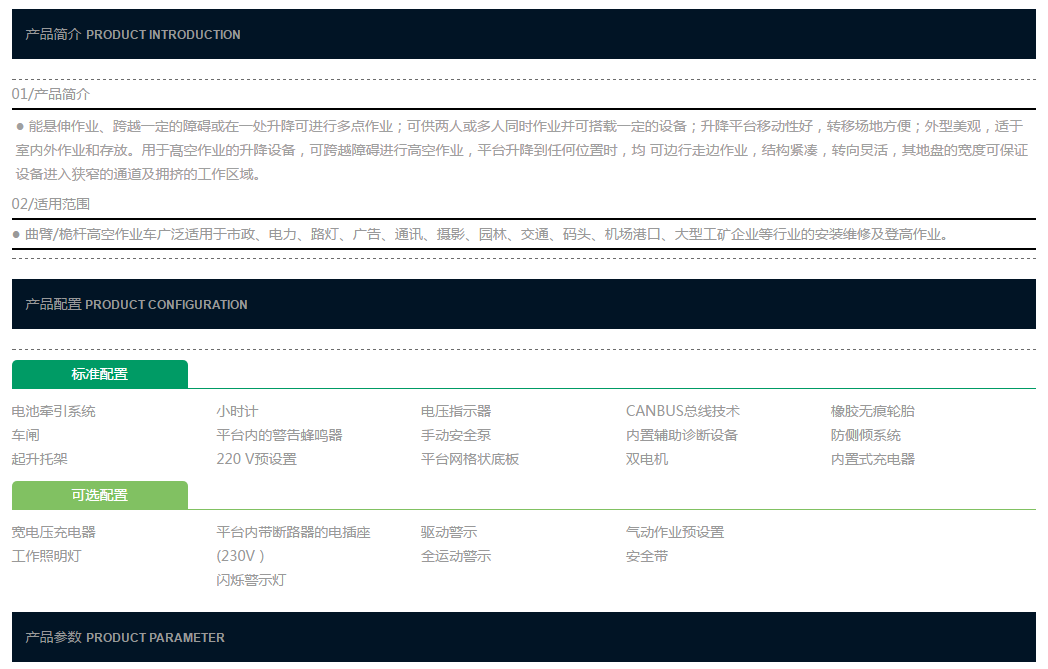Click the 产品简介 PRODUCT INTRODUCTION header

pyautogui.click(x=133, y=34)
